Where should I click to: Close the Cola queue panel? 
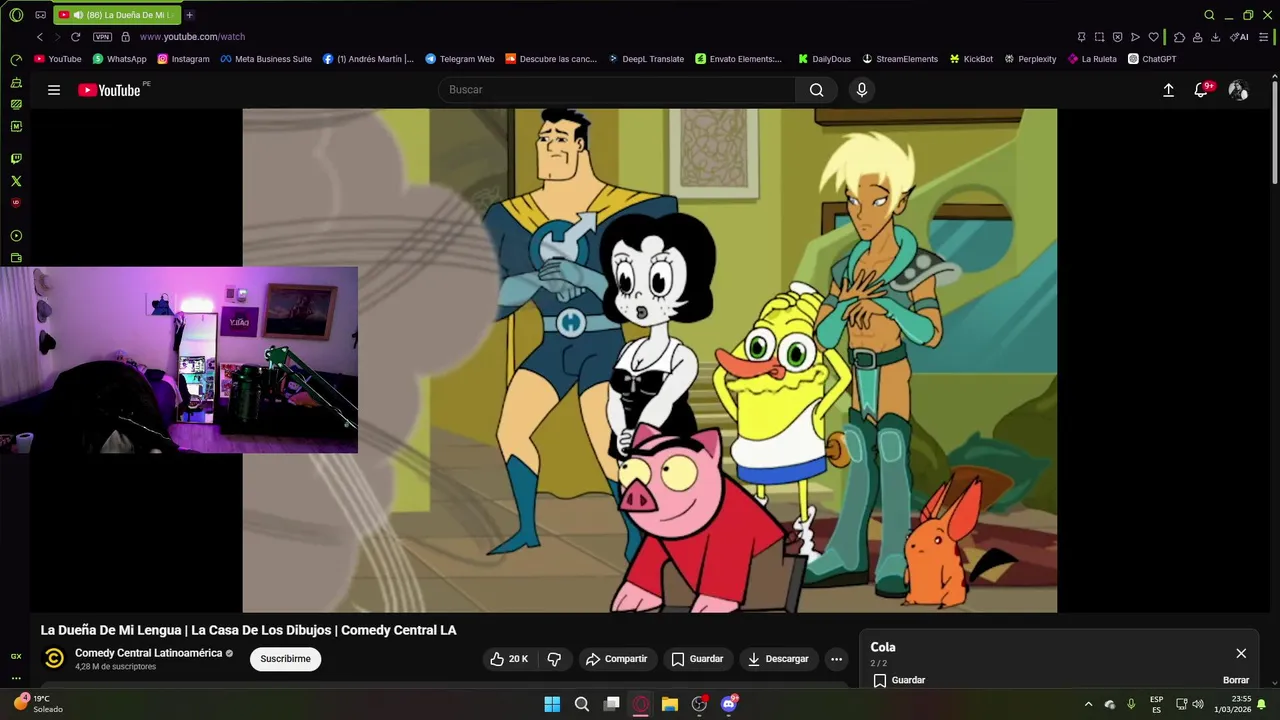tap(1241, 653)
